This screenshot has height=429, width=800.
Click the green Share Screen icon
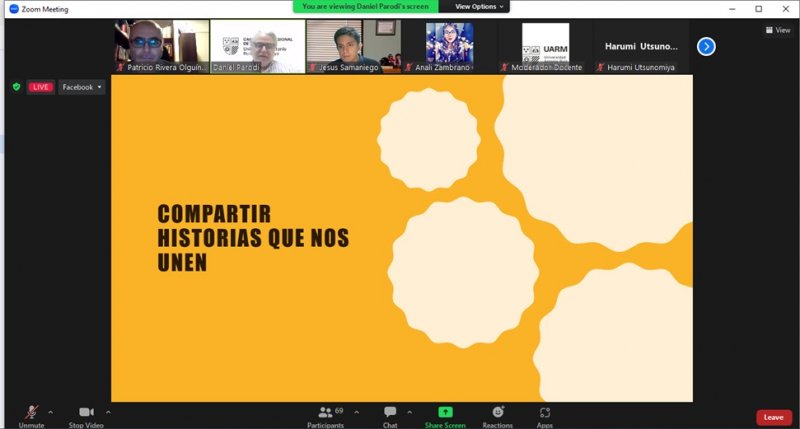[x=445, y=412]
